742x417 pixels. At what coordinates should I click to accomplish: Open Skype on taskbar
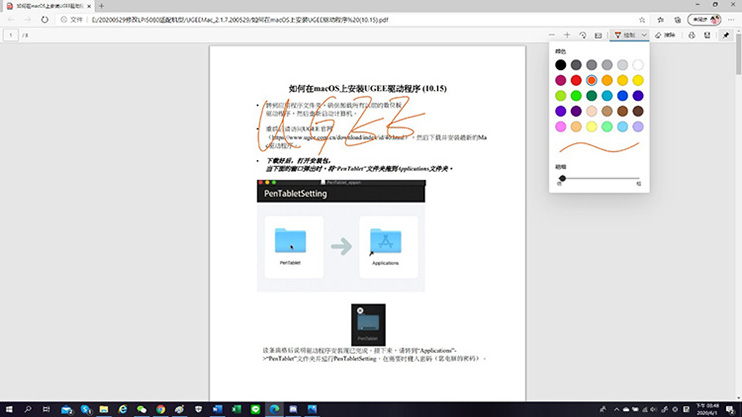click(86, 409)
